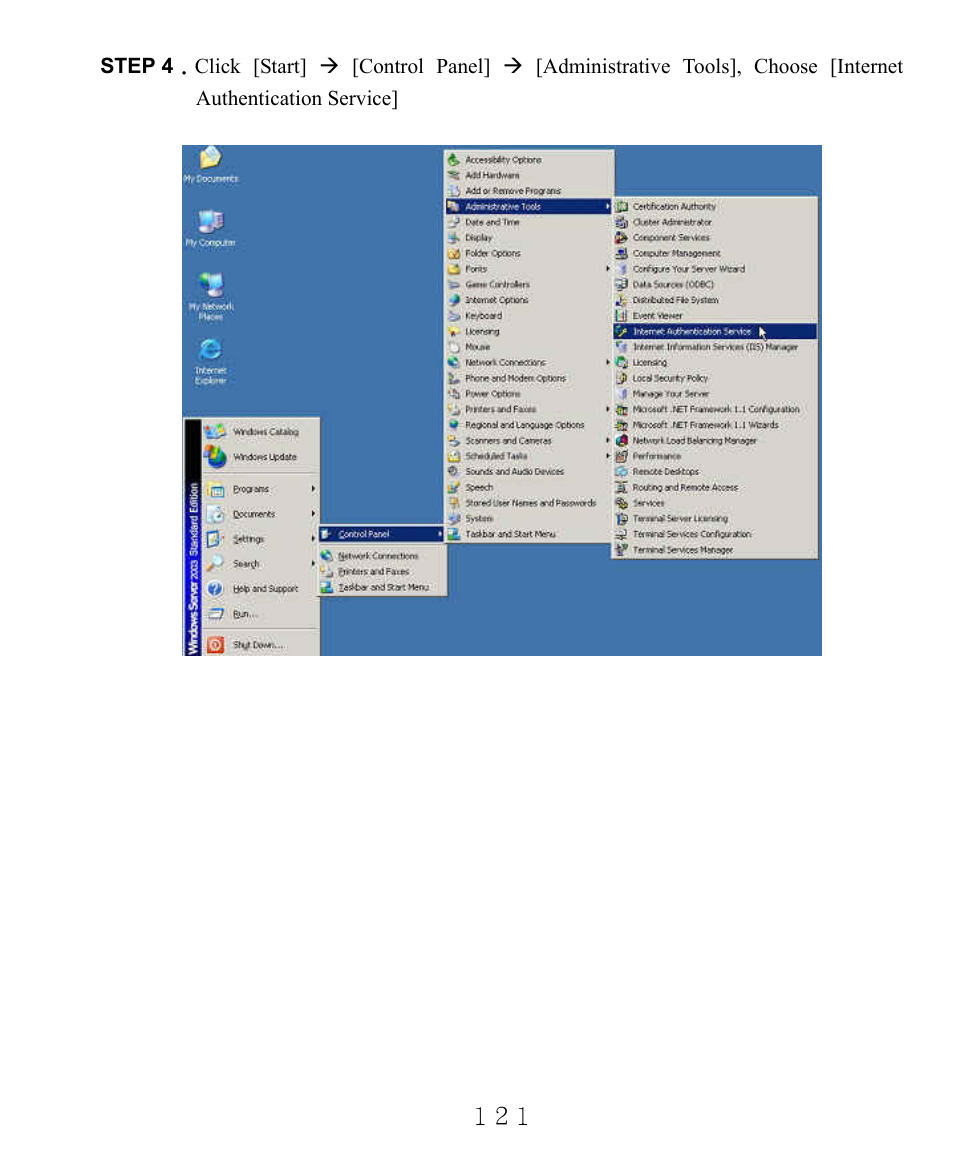Click the red Shut Down icon

(x=215, y=645)
